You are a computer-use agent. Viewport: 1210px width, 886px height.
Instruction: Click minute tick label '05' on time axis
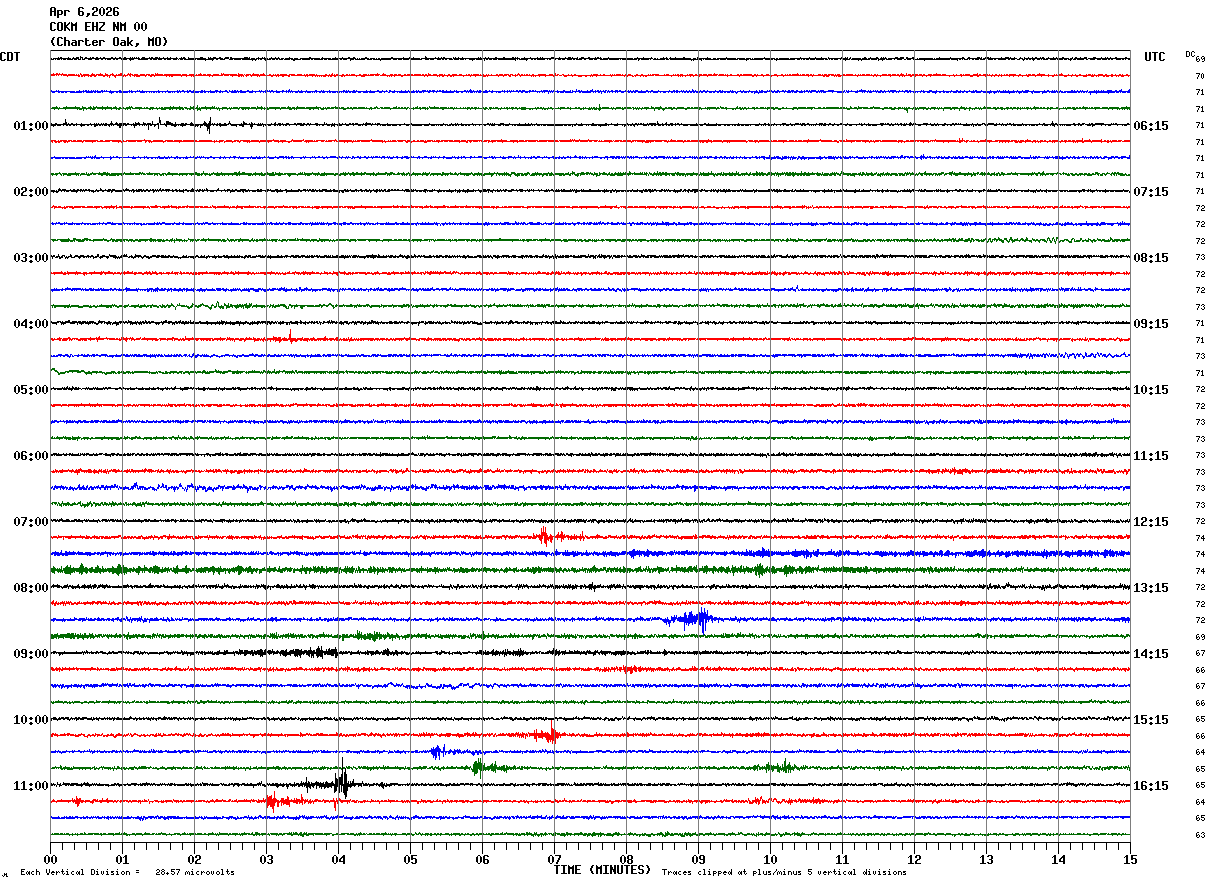411,859
